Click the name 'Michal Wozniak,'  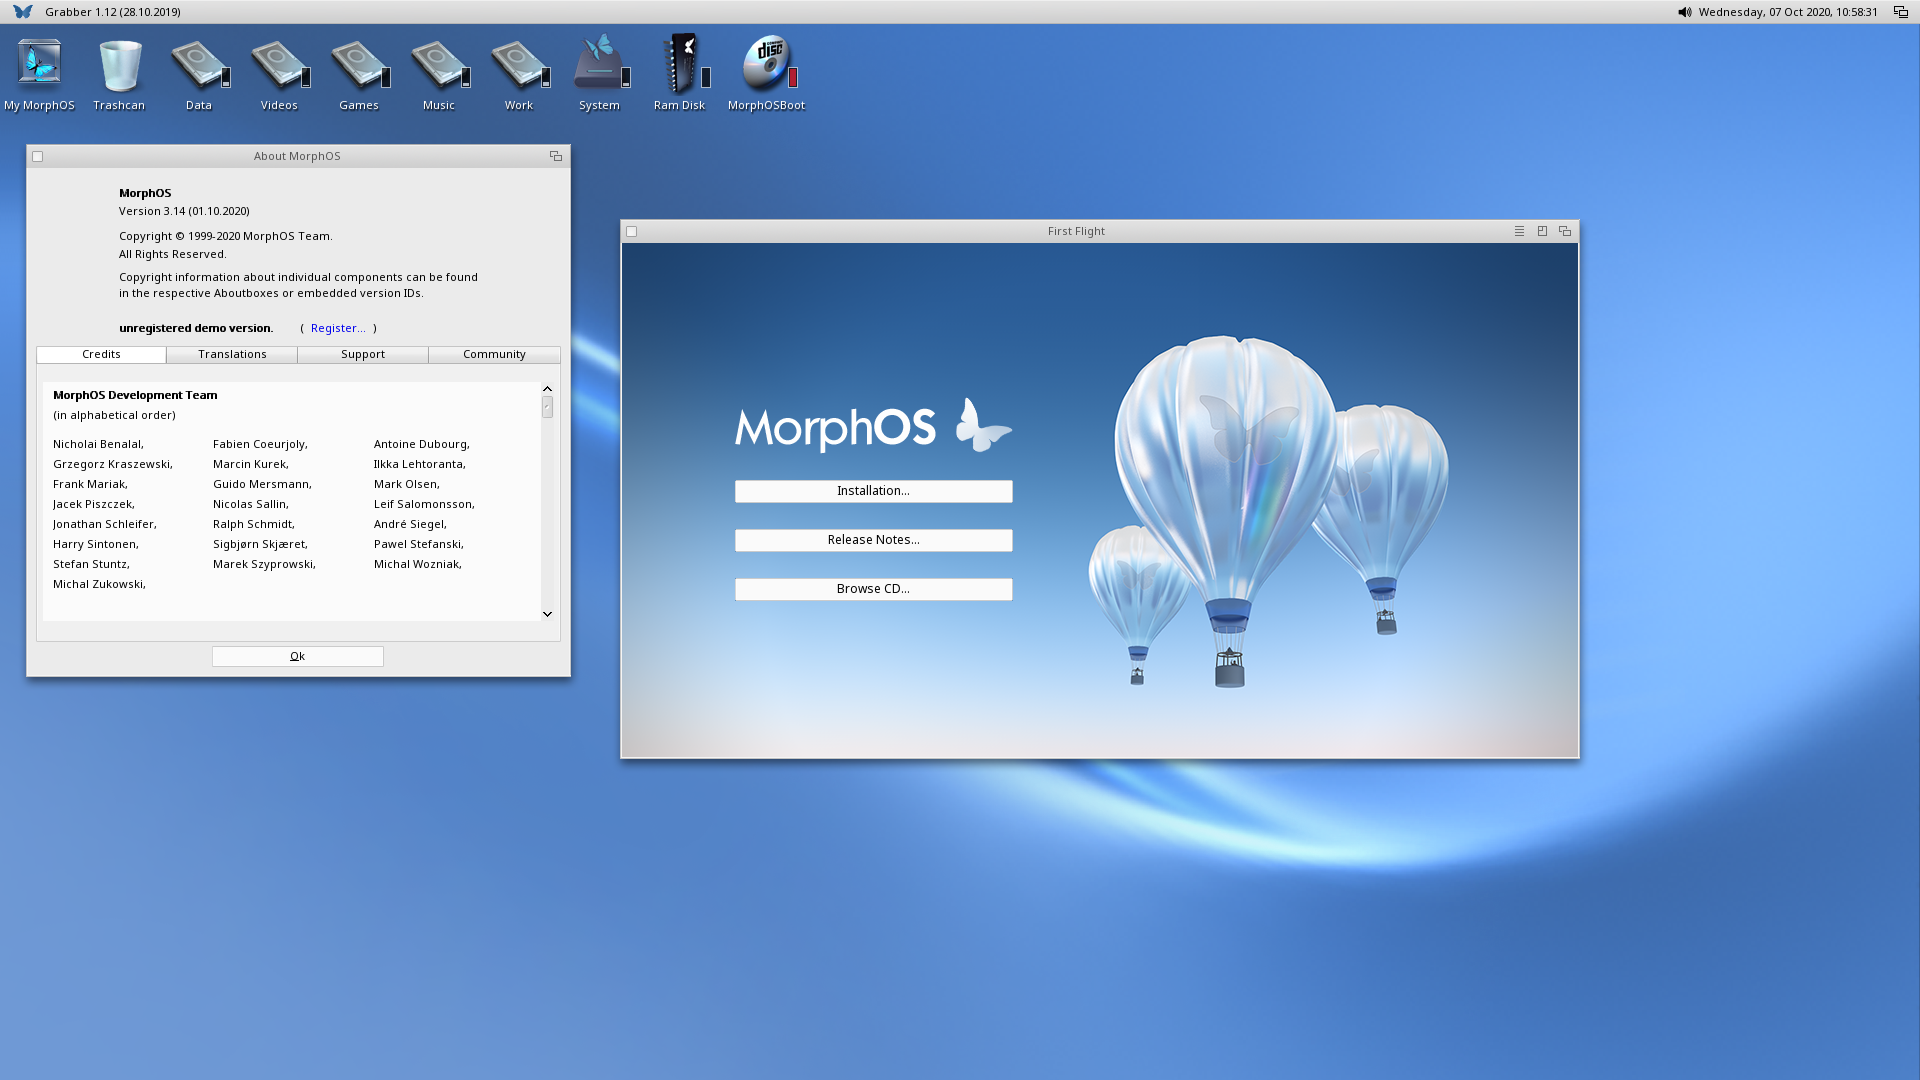pyautogui.click(x=418, y=564)
